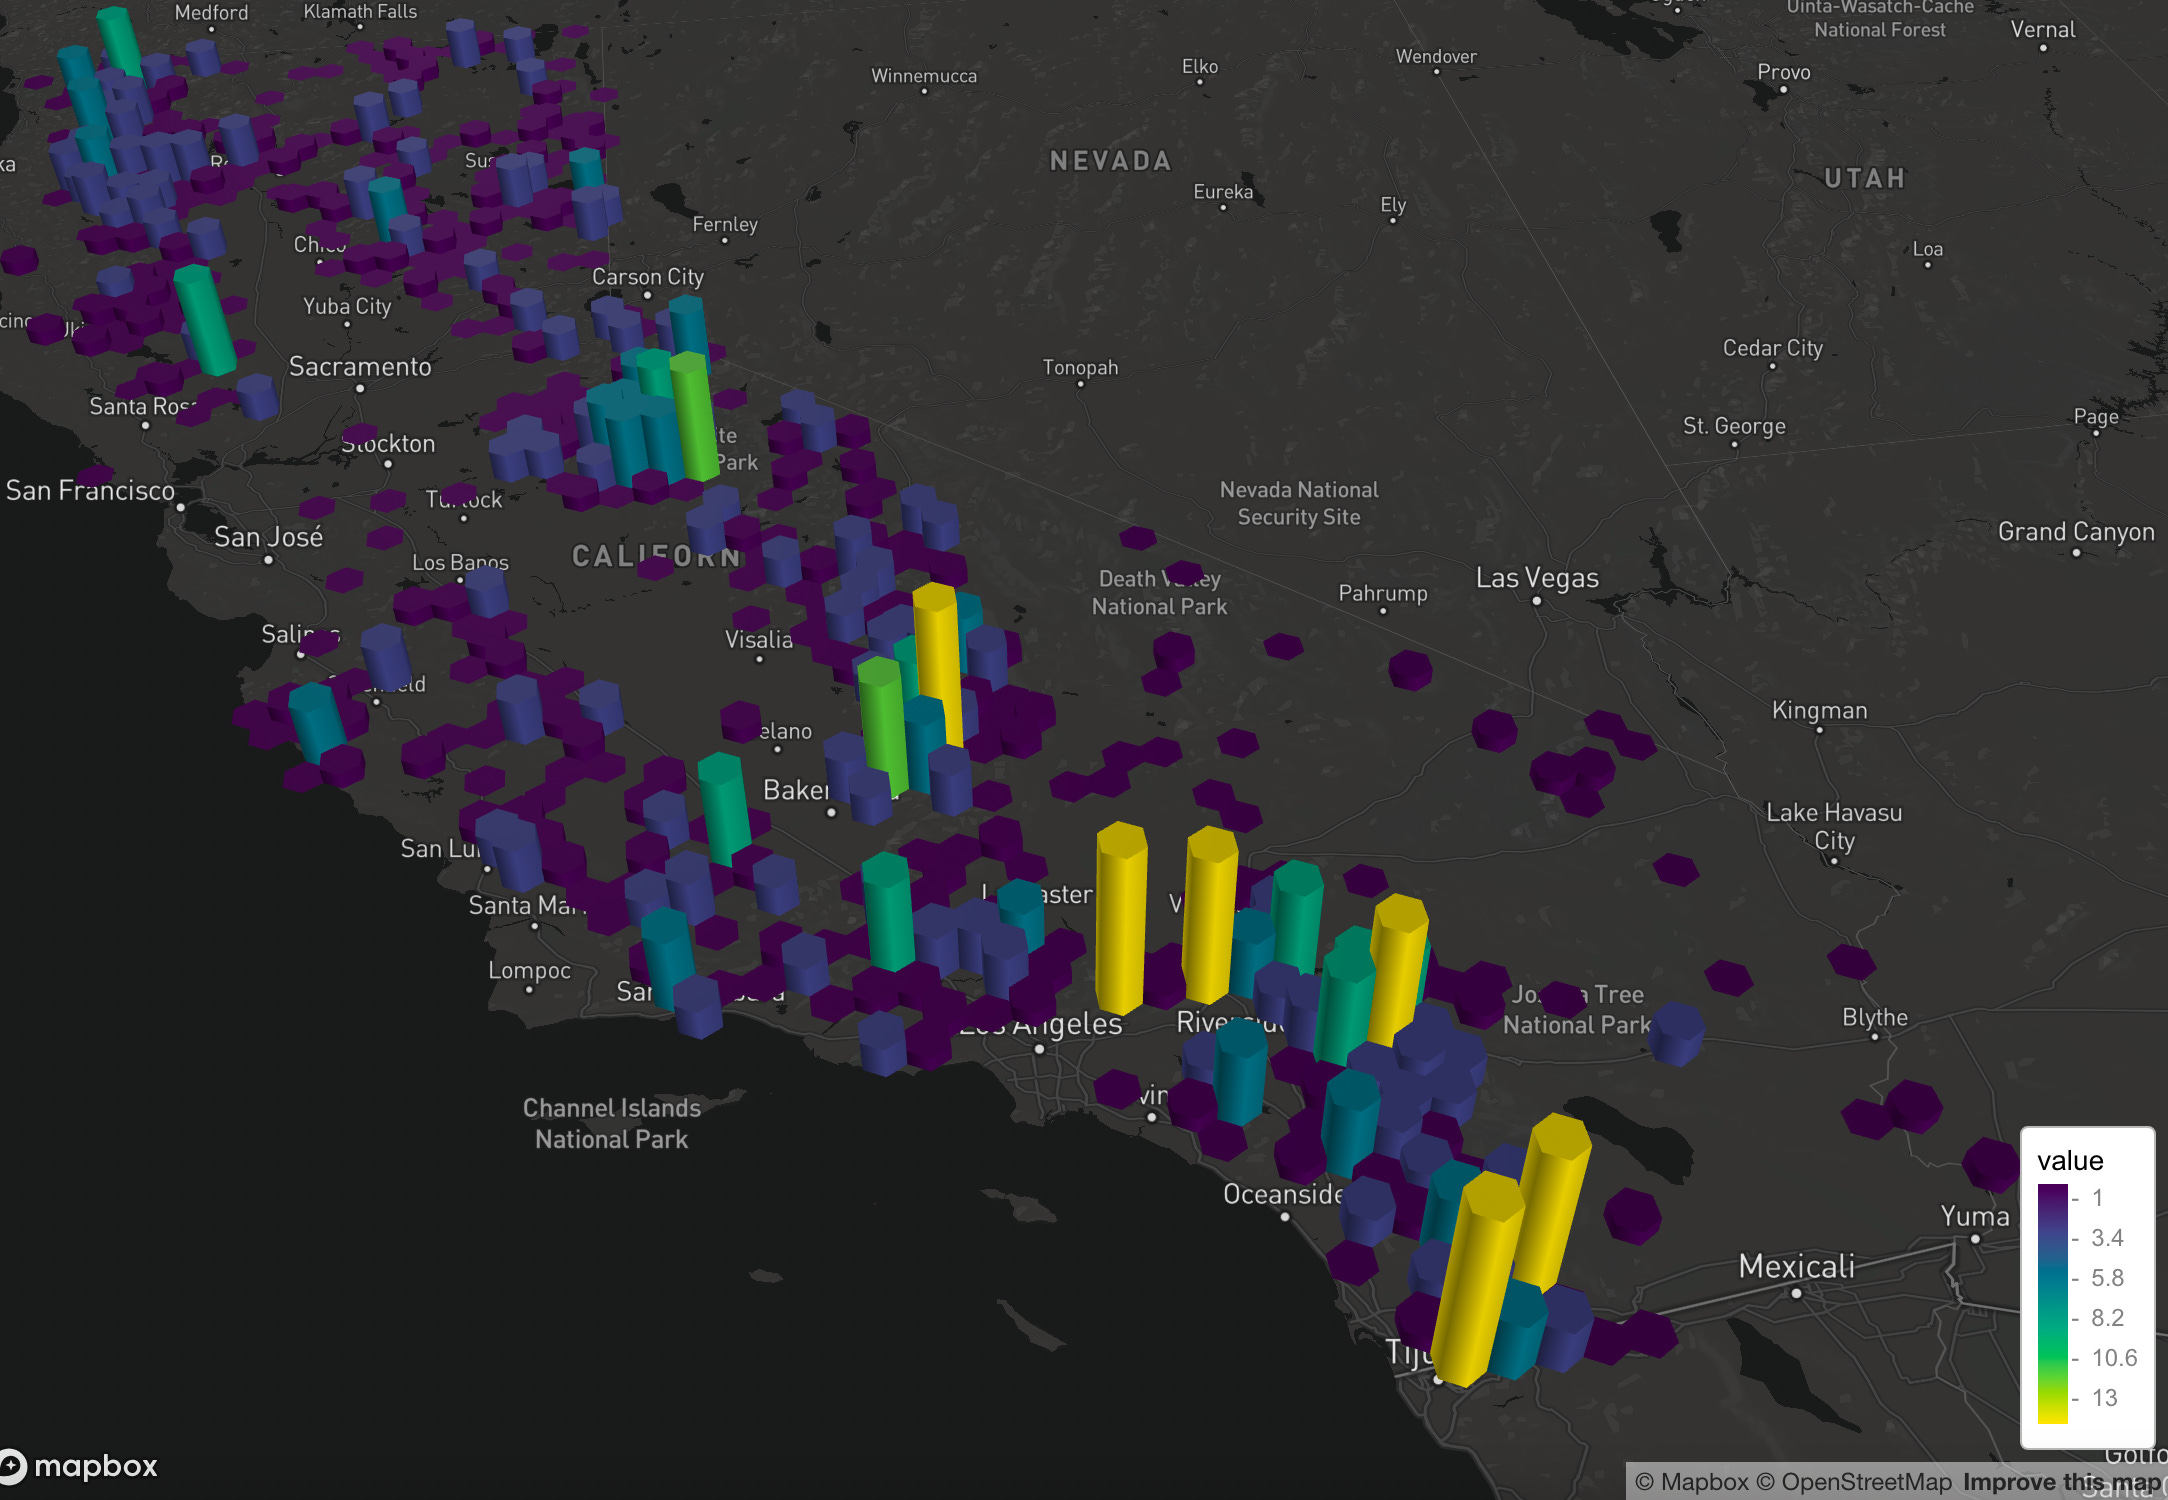Click the Kingman city marker dot
This screenshot has width=2168, height=1500.
coord(1819,730)
